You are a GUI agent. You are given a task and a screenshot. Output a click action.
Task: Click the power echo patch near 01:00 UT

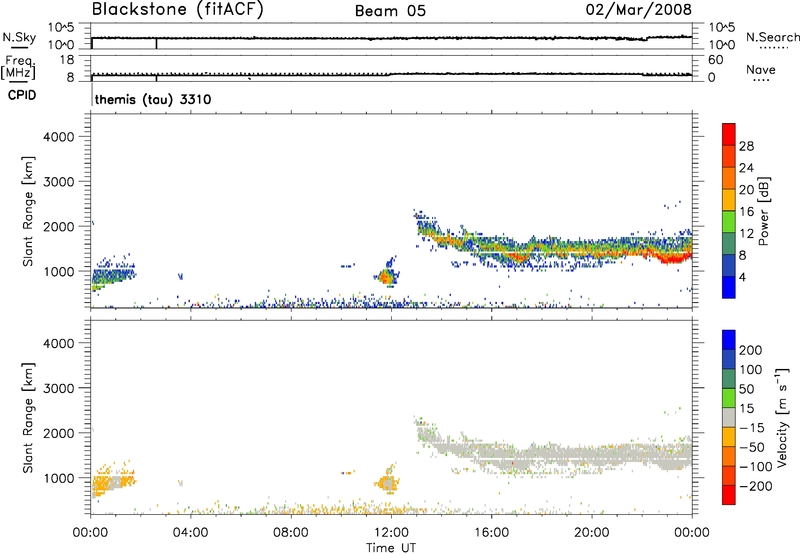(x=112, y=275)
